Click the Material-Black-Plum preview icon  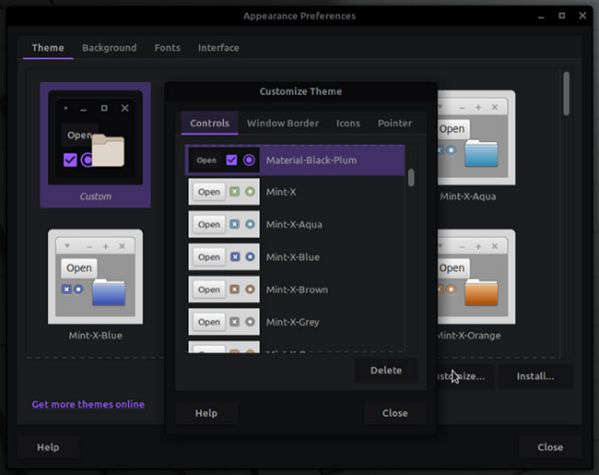click(224, 160)
